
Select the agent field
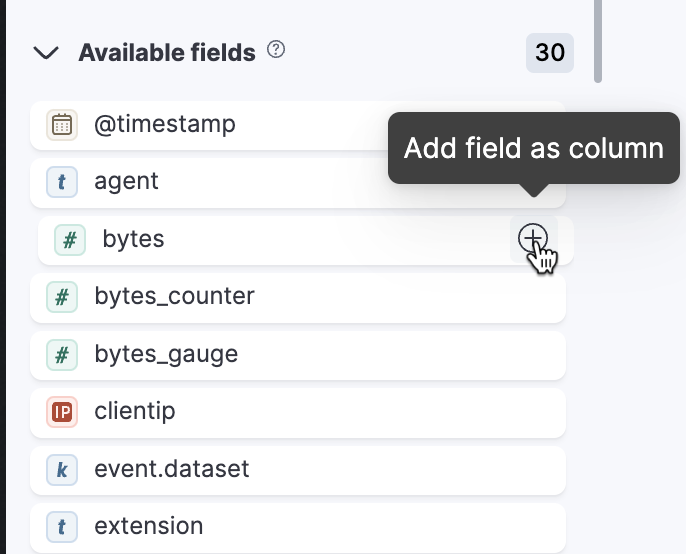point(298,182)
